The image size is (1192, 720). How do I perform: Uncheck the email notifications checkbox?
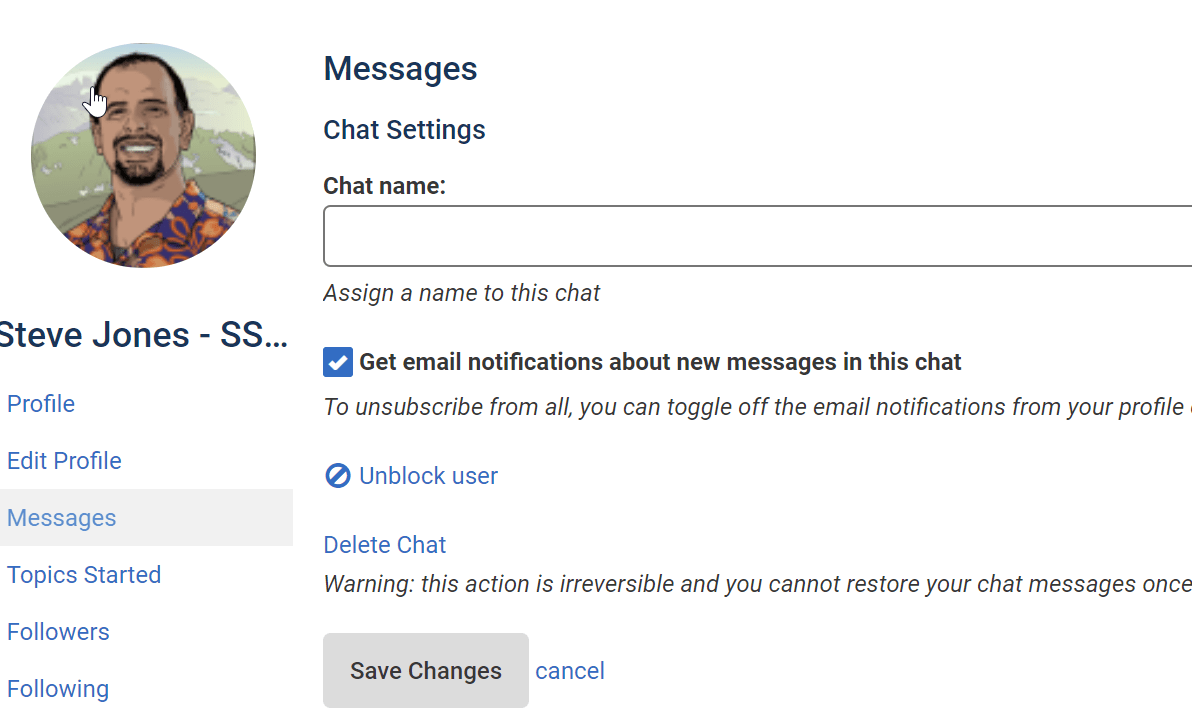(338, 362)
